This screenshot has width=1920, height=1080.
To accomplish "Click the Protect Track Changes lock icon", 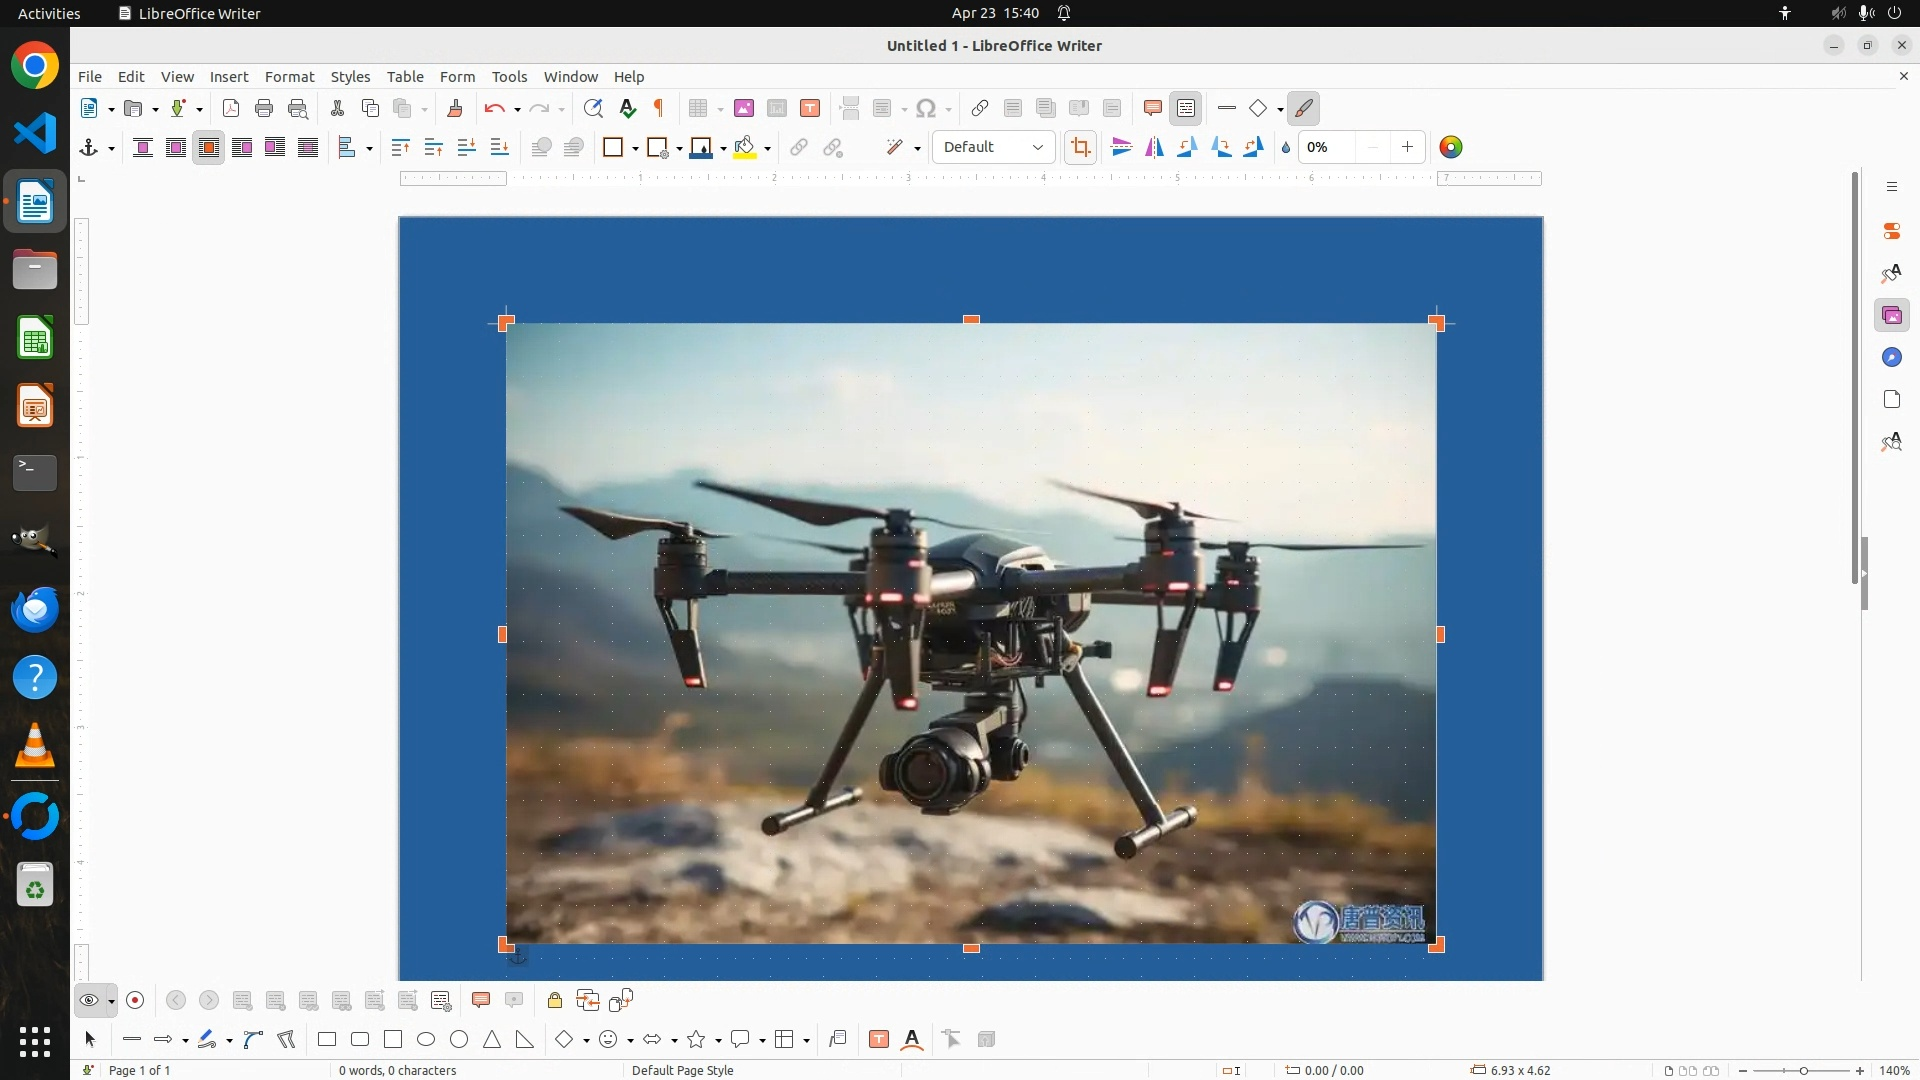I will (x=555, y=1001).
